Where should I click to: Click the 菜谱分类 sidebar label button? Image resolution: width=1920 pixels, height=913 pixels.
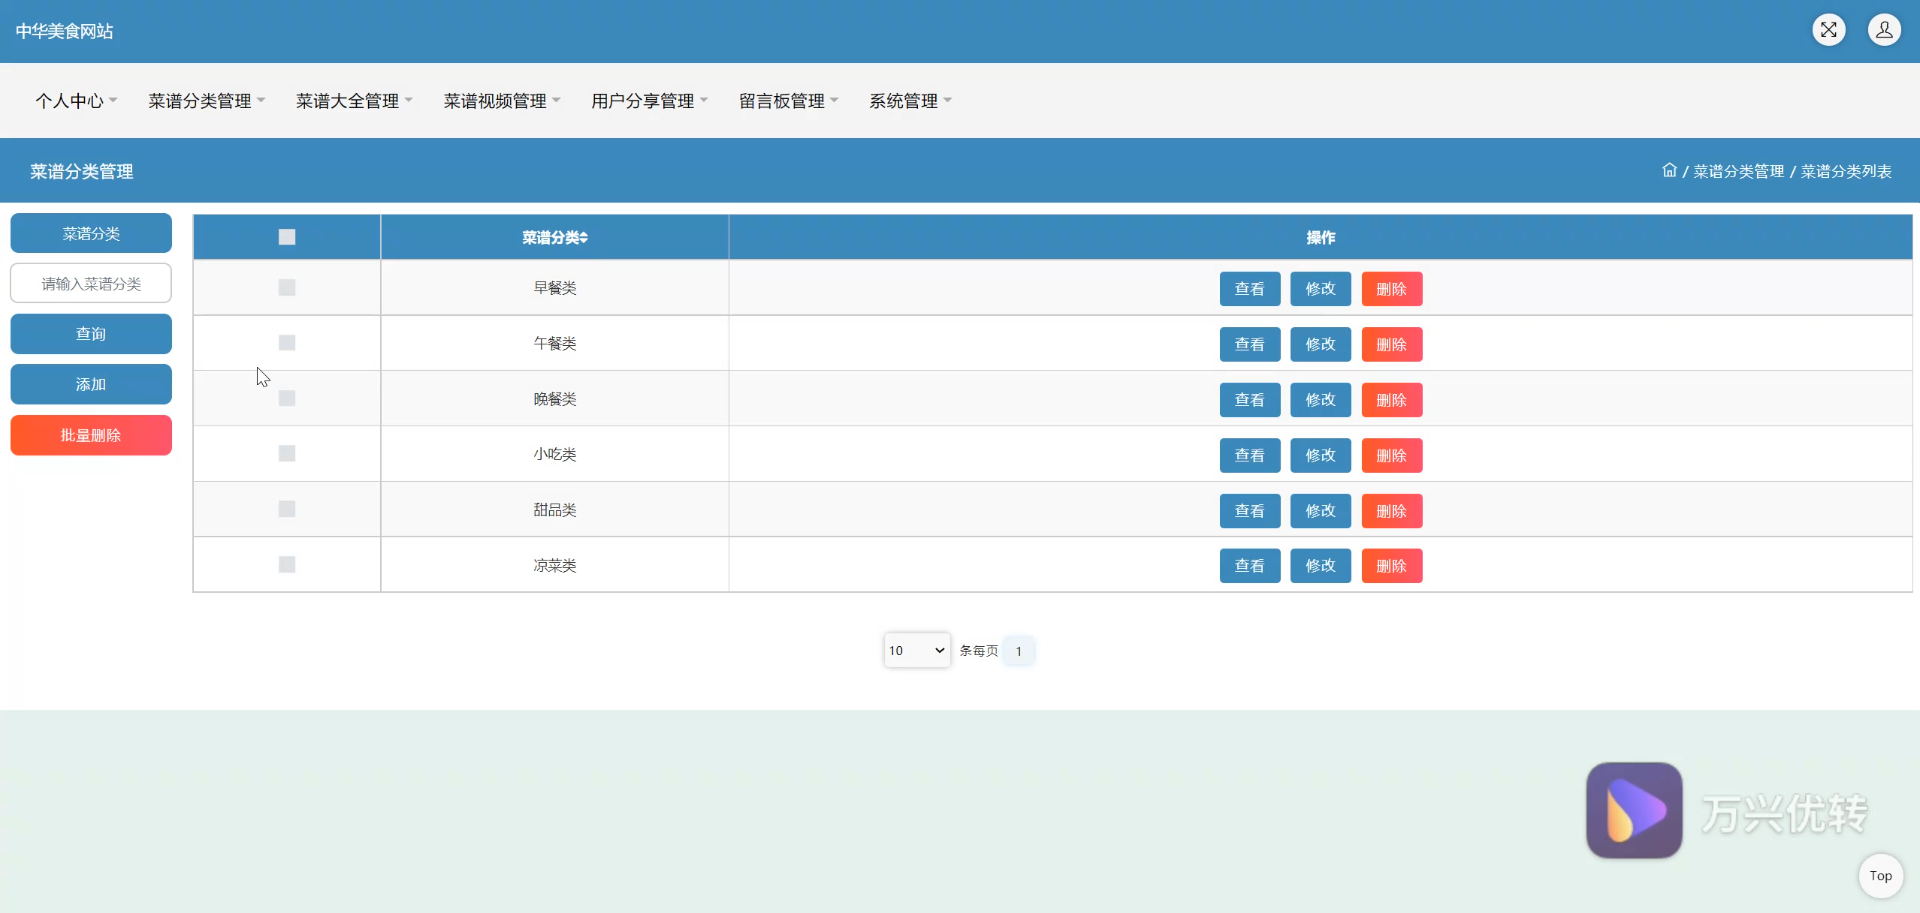point(91,233)
